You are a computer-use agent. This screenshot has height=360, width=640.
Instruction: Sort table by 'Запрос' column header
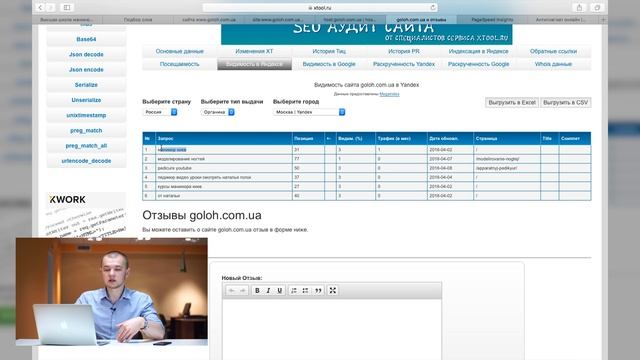point(224,138)
